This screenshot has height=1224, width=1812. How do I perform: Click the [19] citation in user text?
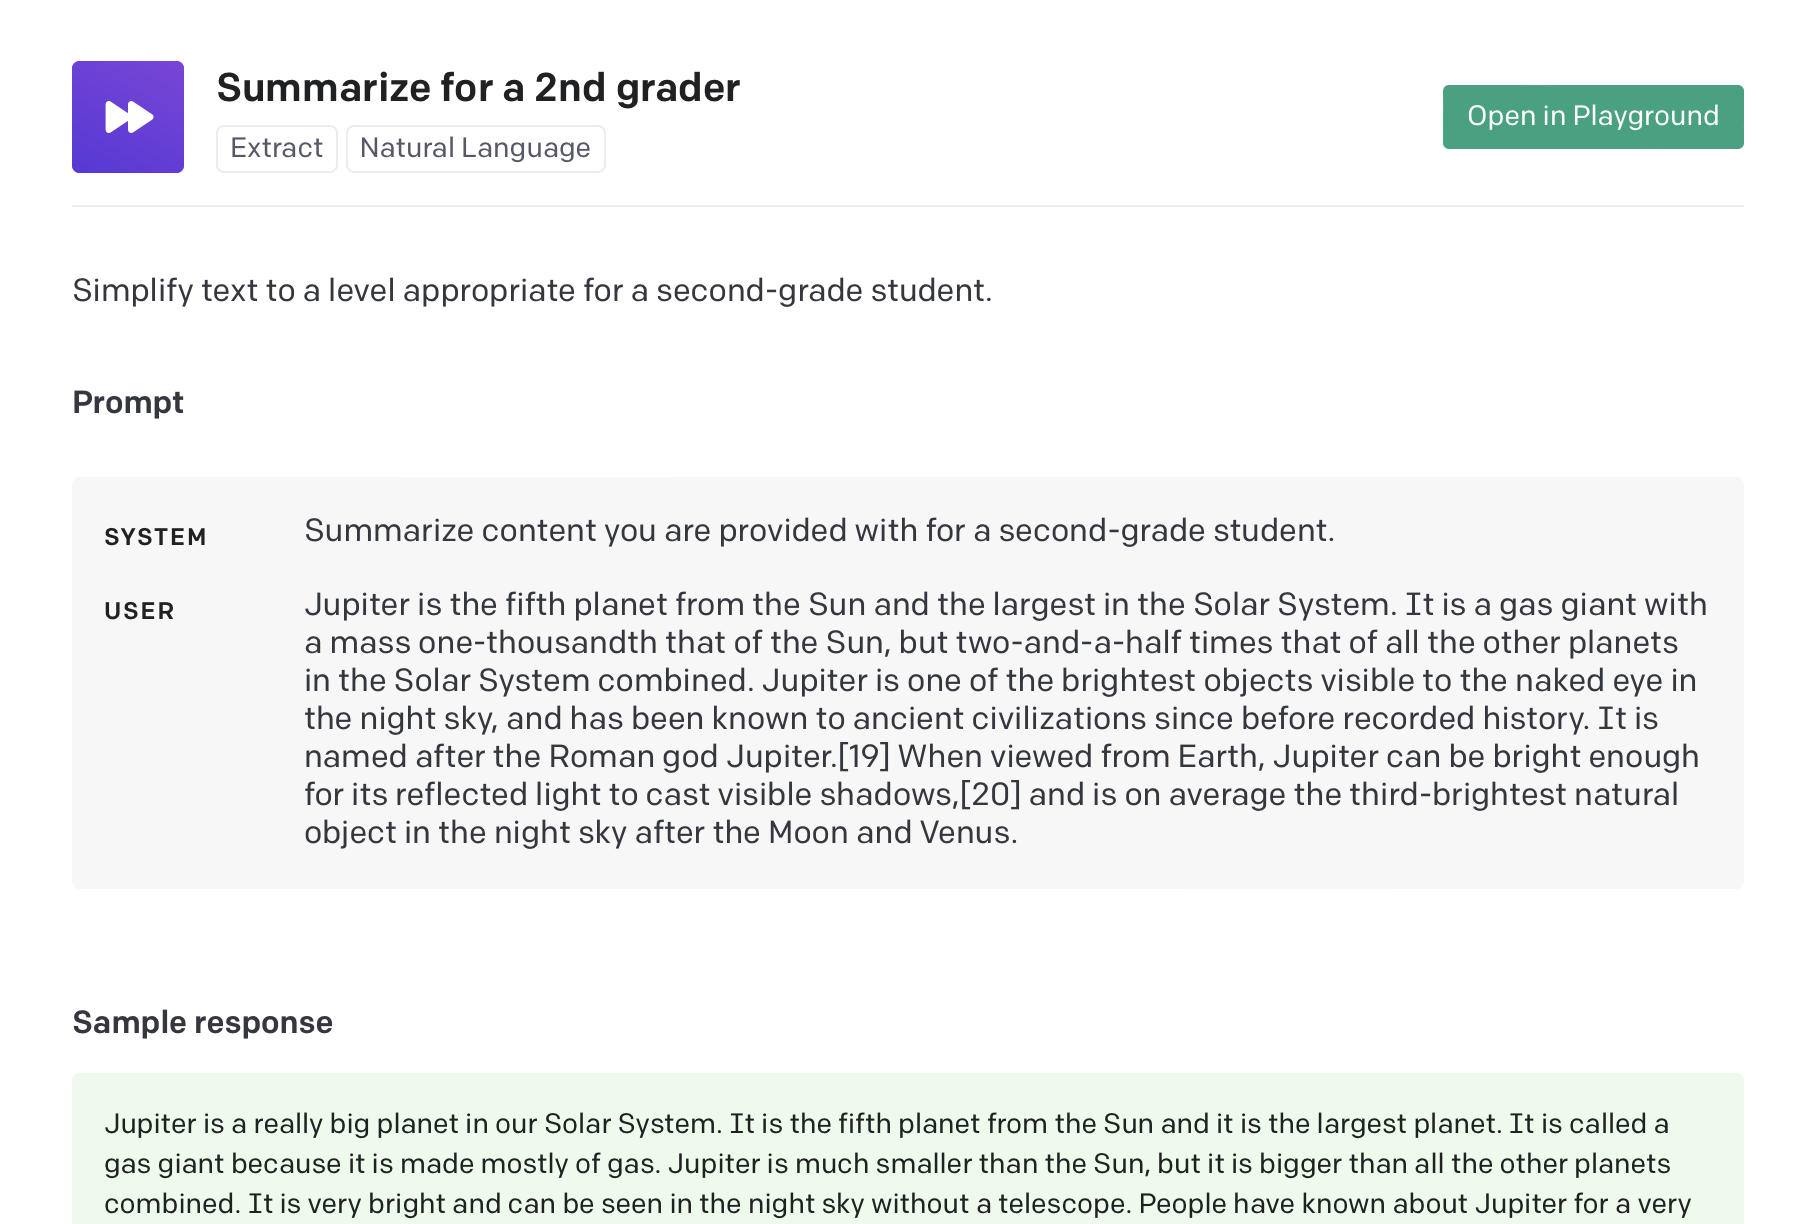pos(864,756)
